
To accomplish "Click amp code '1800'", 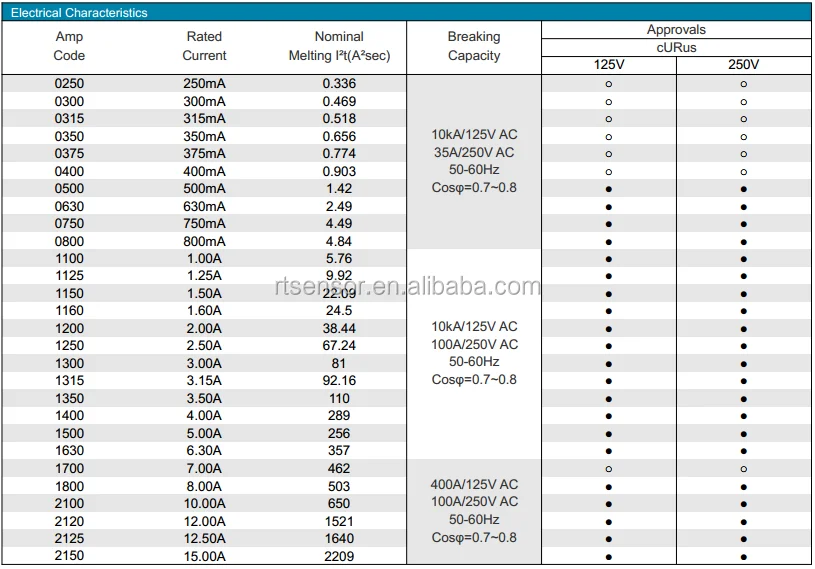I will (x=69, y=487).
